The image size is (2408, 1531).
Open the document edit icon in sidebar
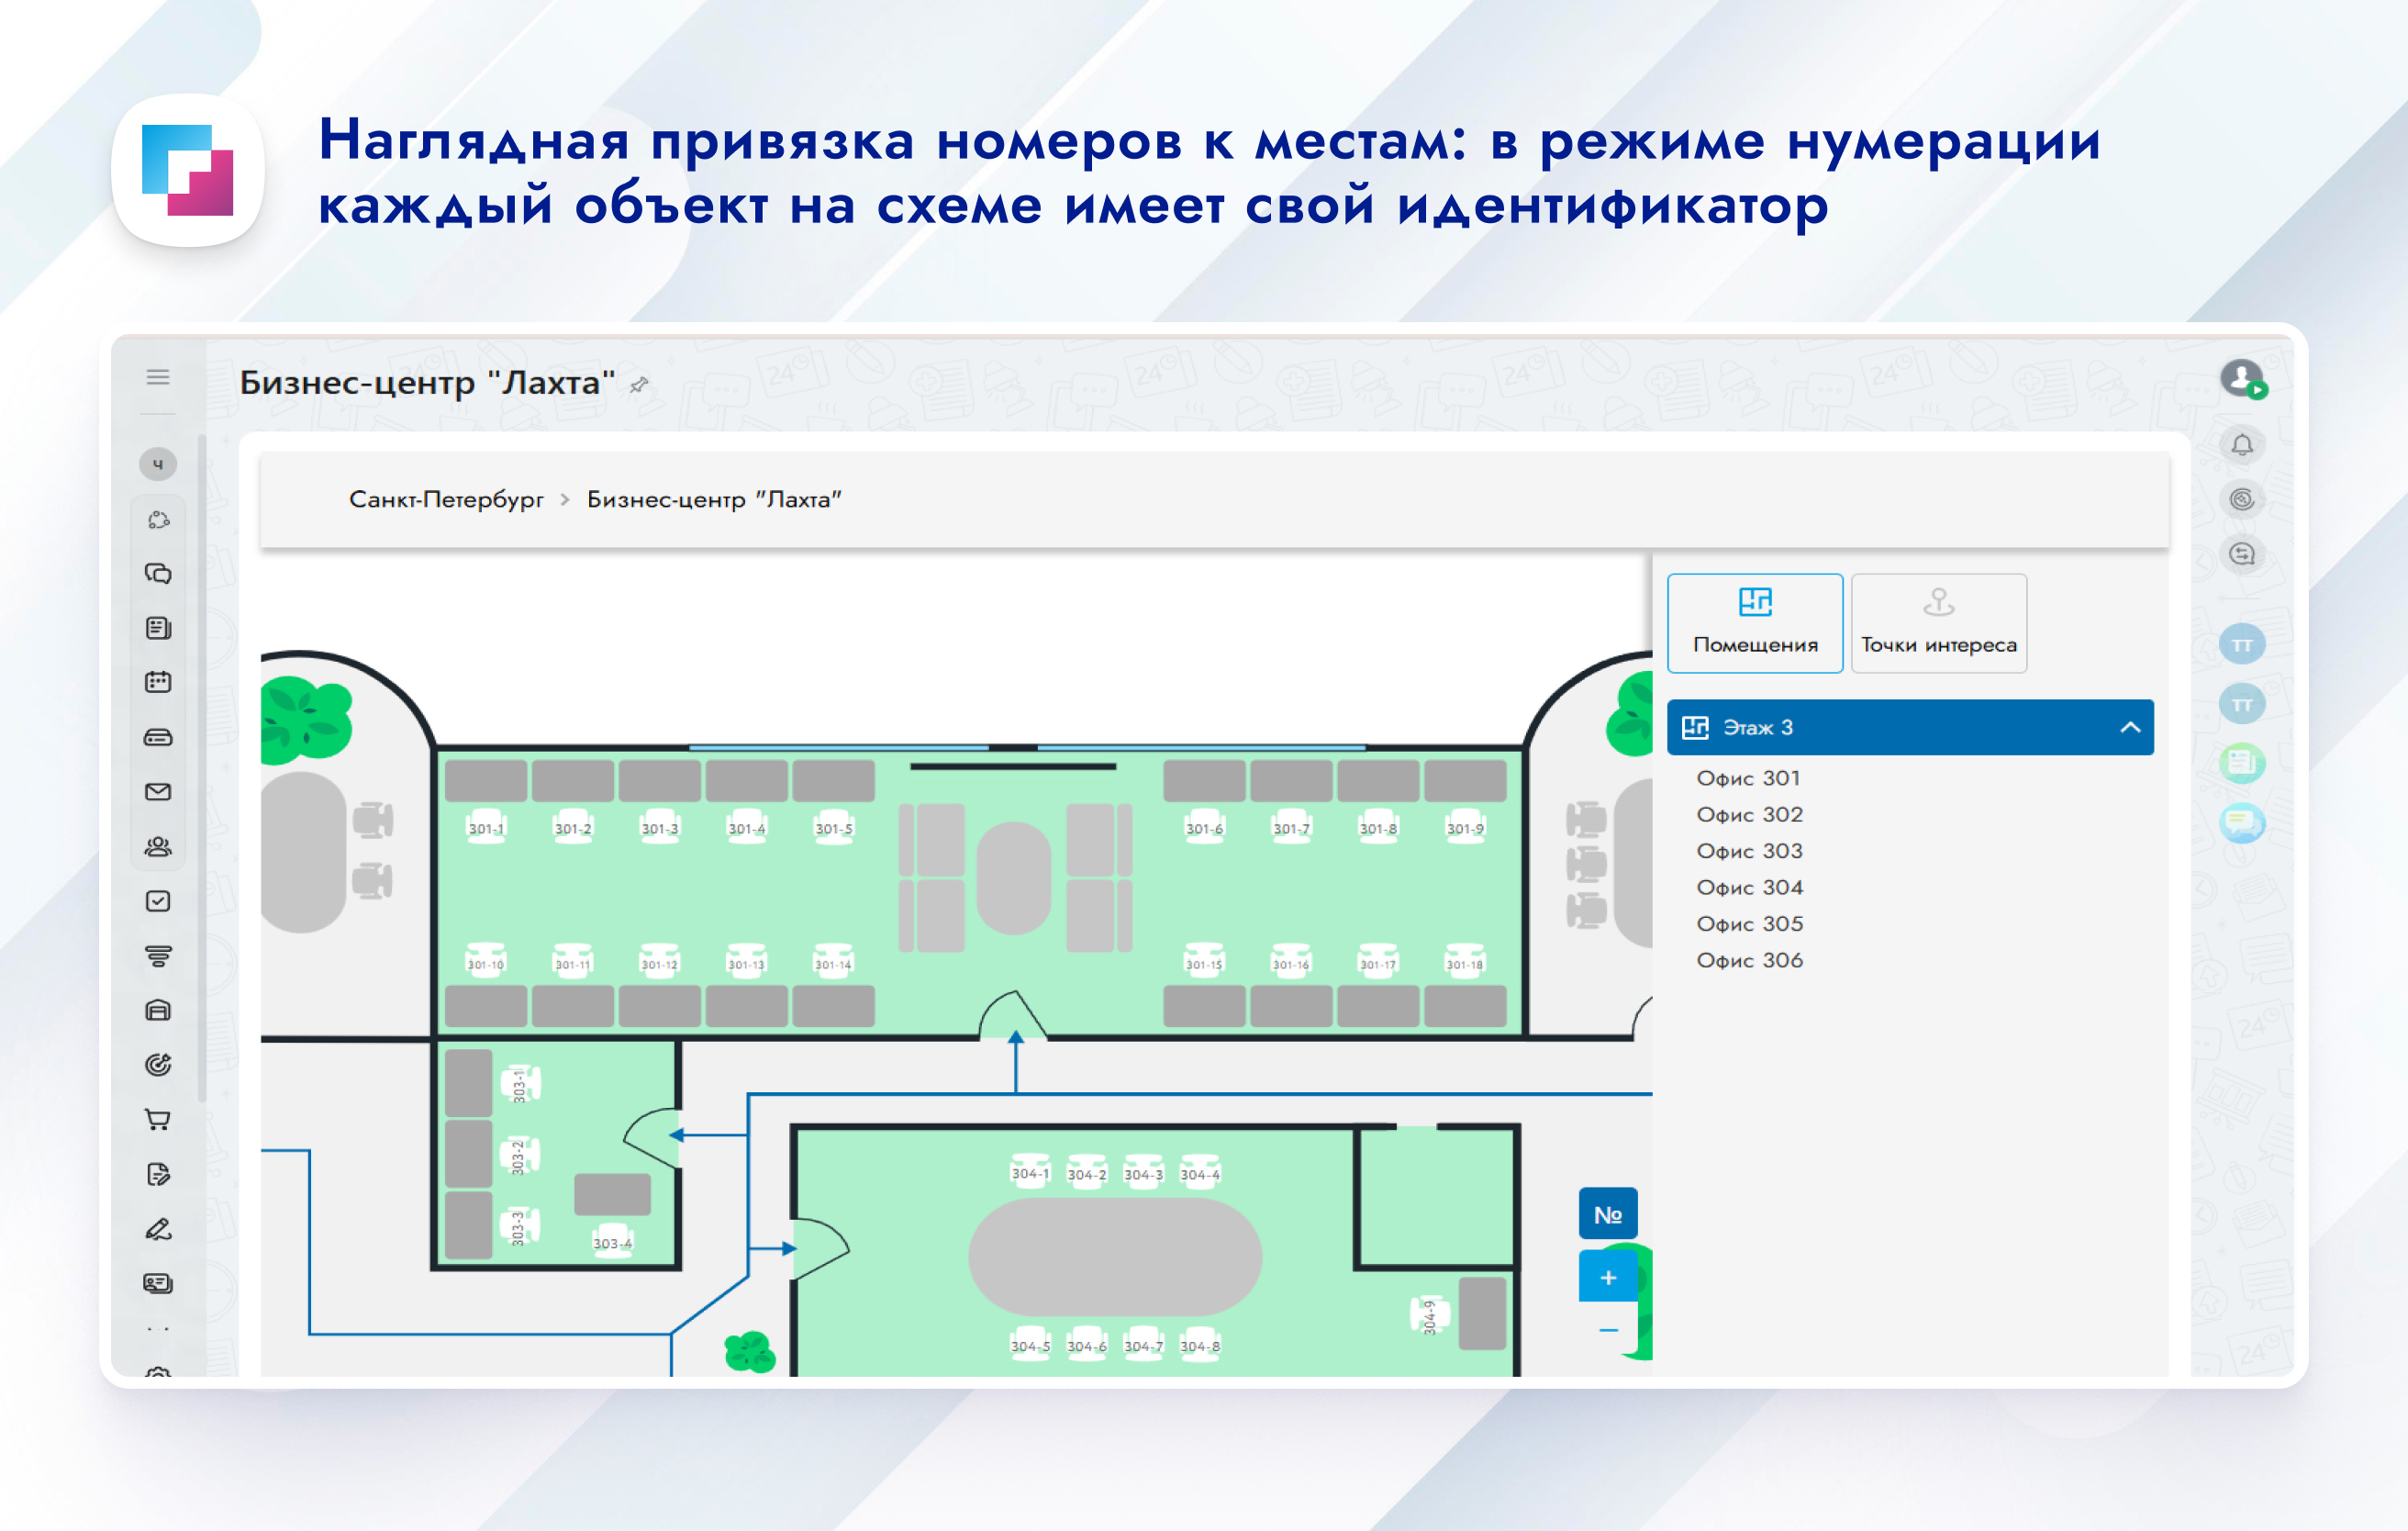158,1174
